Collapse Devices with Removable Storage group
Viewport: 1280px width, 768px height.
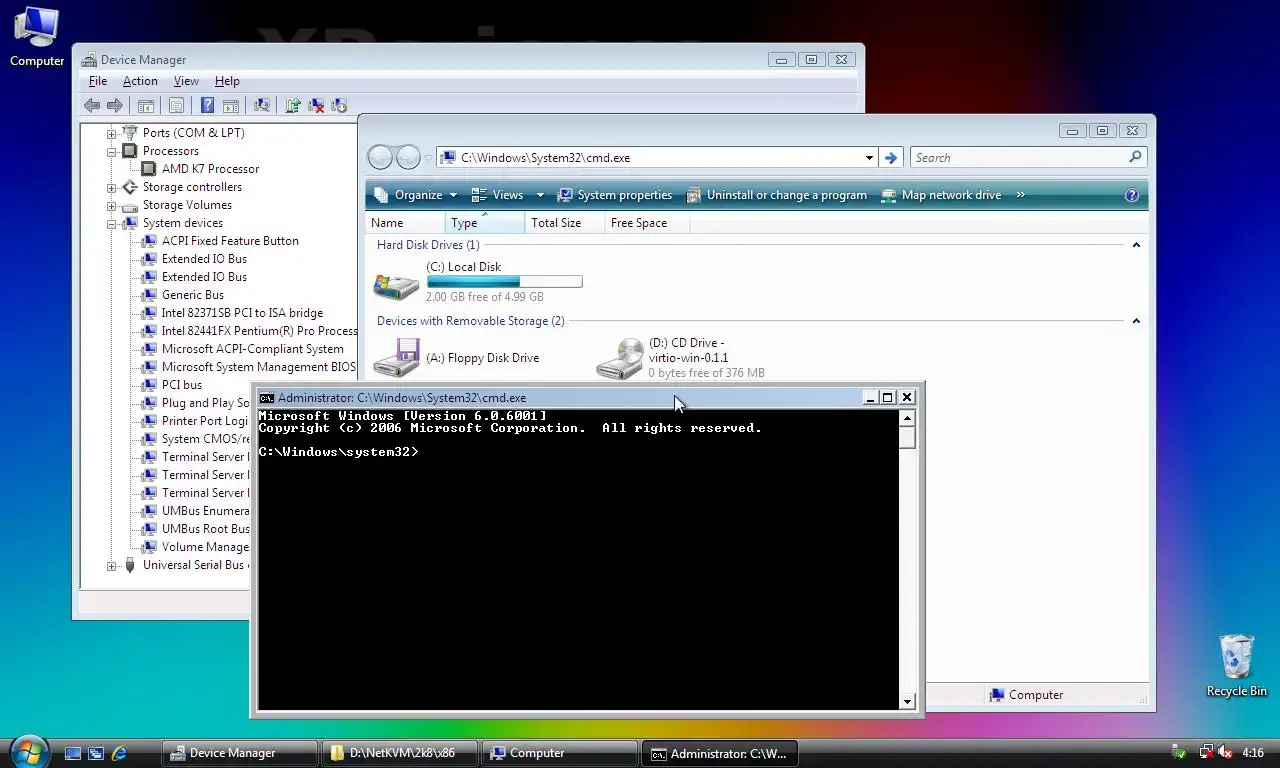coord(1136,321)
